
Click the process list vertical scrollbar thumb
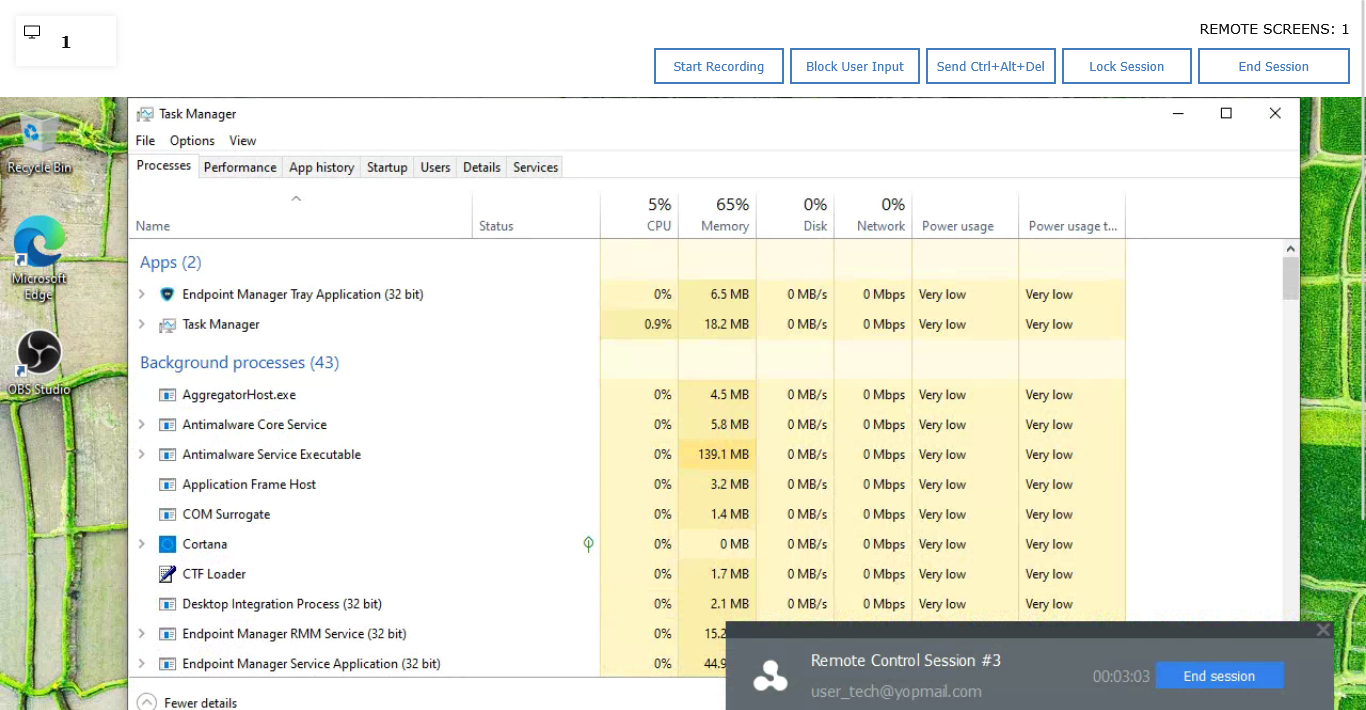1291,278
